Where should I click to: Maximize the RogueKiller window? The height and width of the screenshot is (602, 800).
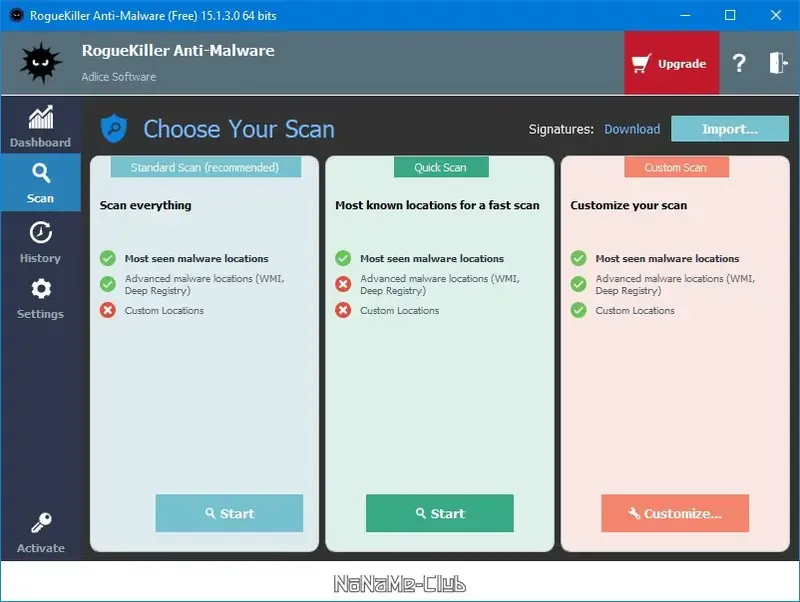pyautogui.click(x=730, y=15)
